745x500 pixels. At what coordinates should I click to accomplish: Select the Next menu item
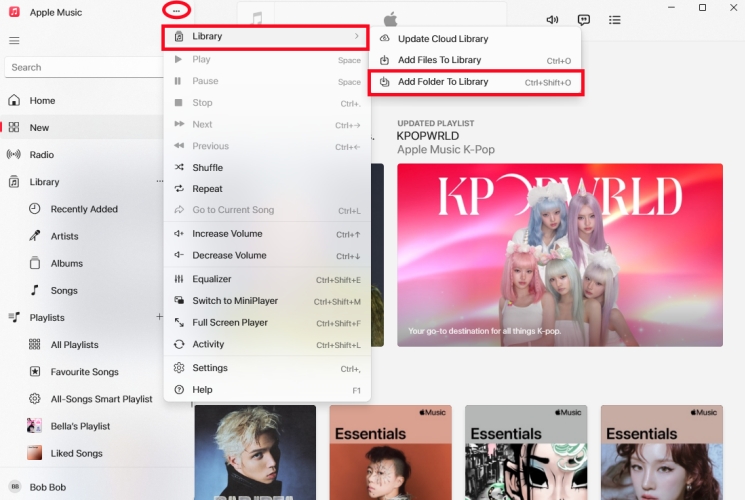pos(267,125)
